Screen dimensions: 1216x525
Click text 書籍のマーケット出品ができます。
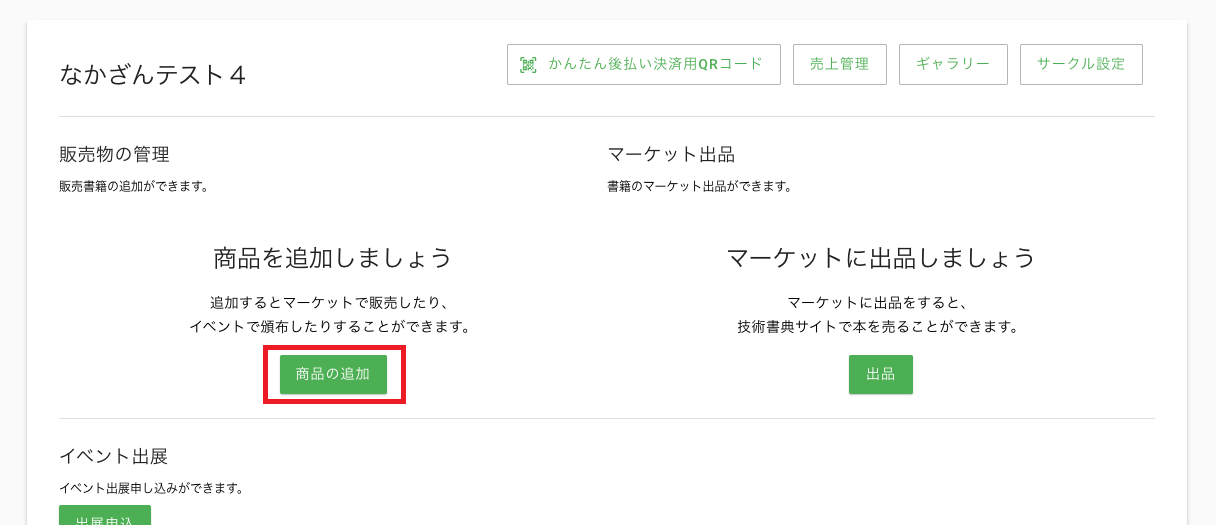pos(700,186)
